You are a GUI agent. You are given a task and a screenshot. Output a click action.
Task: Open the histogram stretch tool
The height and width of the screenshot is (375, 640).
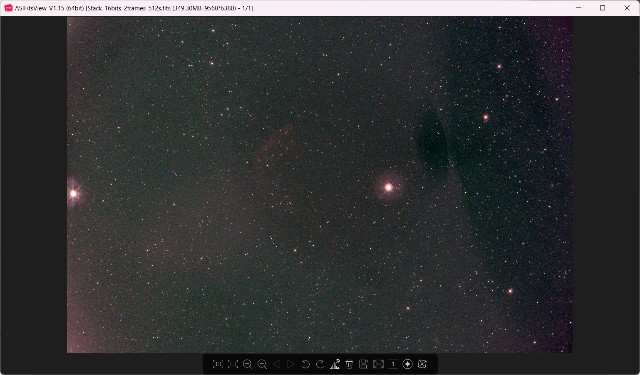coord(335,364)
